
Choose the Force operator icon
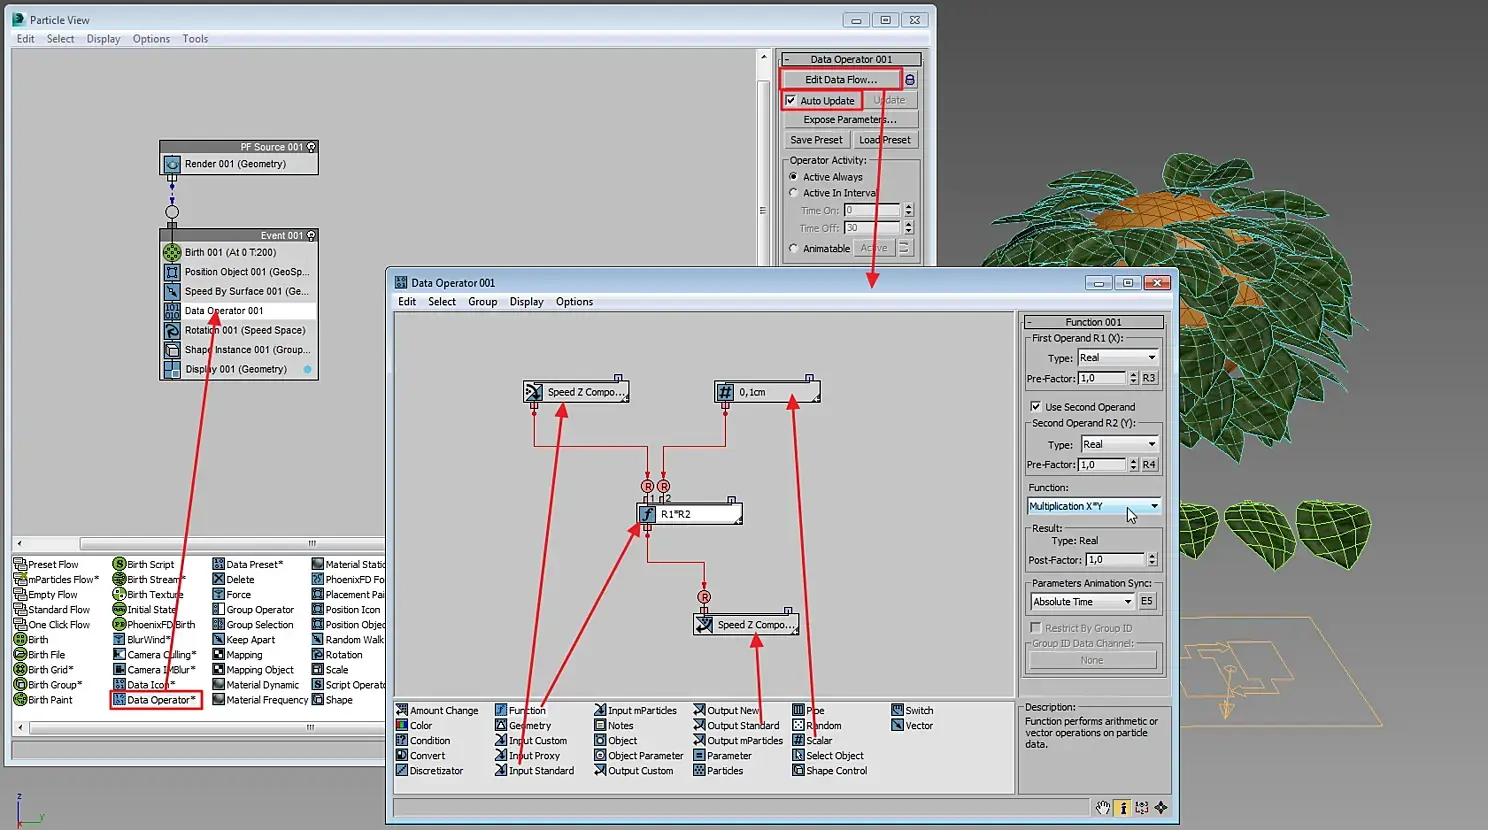(x=218, y=594)
